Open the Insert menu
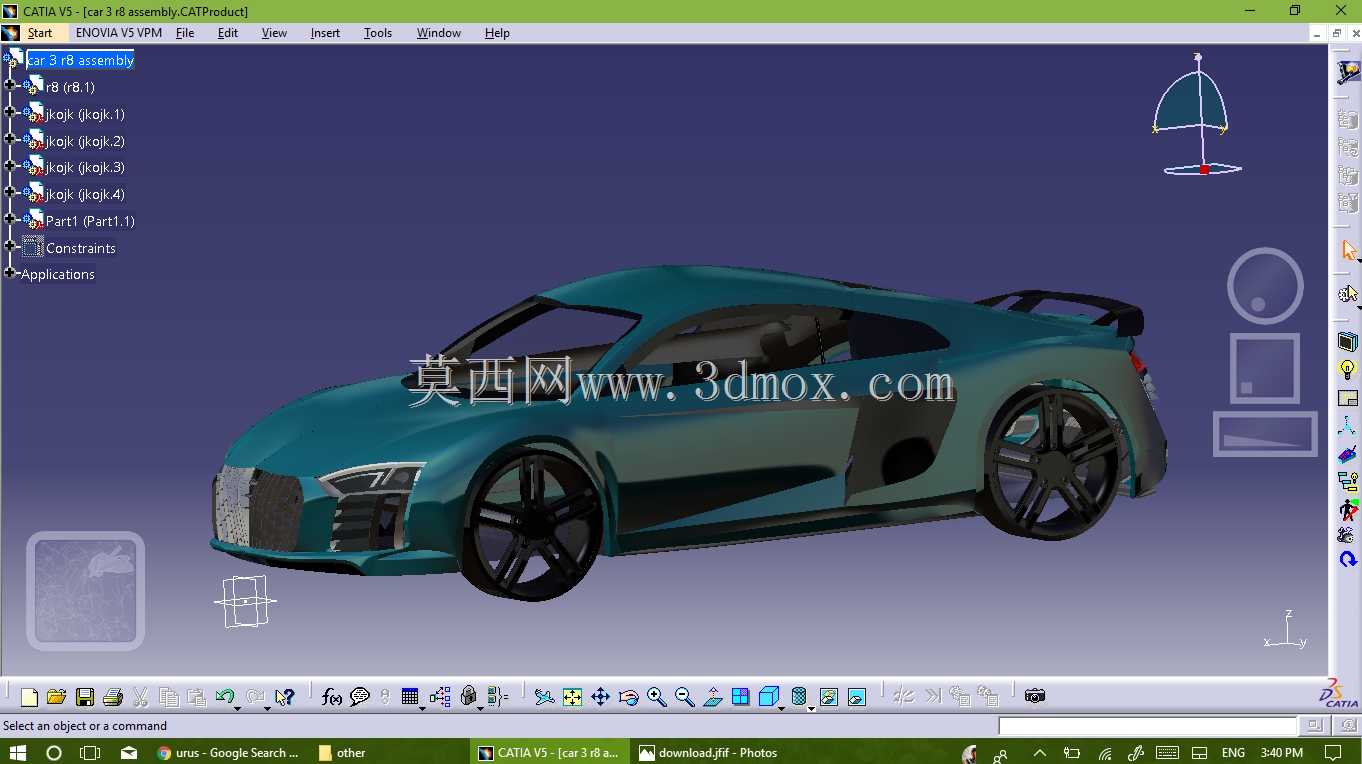 [325, 33]
